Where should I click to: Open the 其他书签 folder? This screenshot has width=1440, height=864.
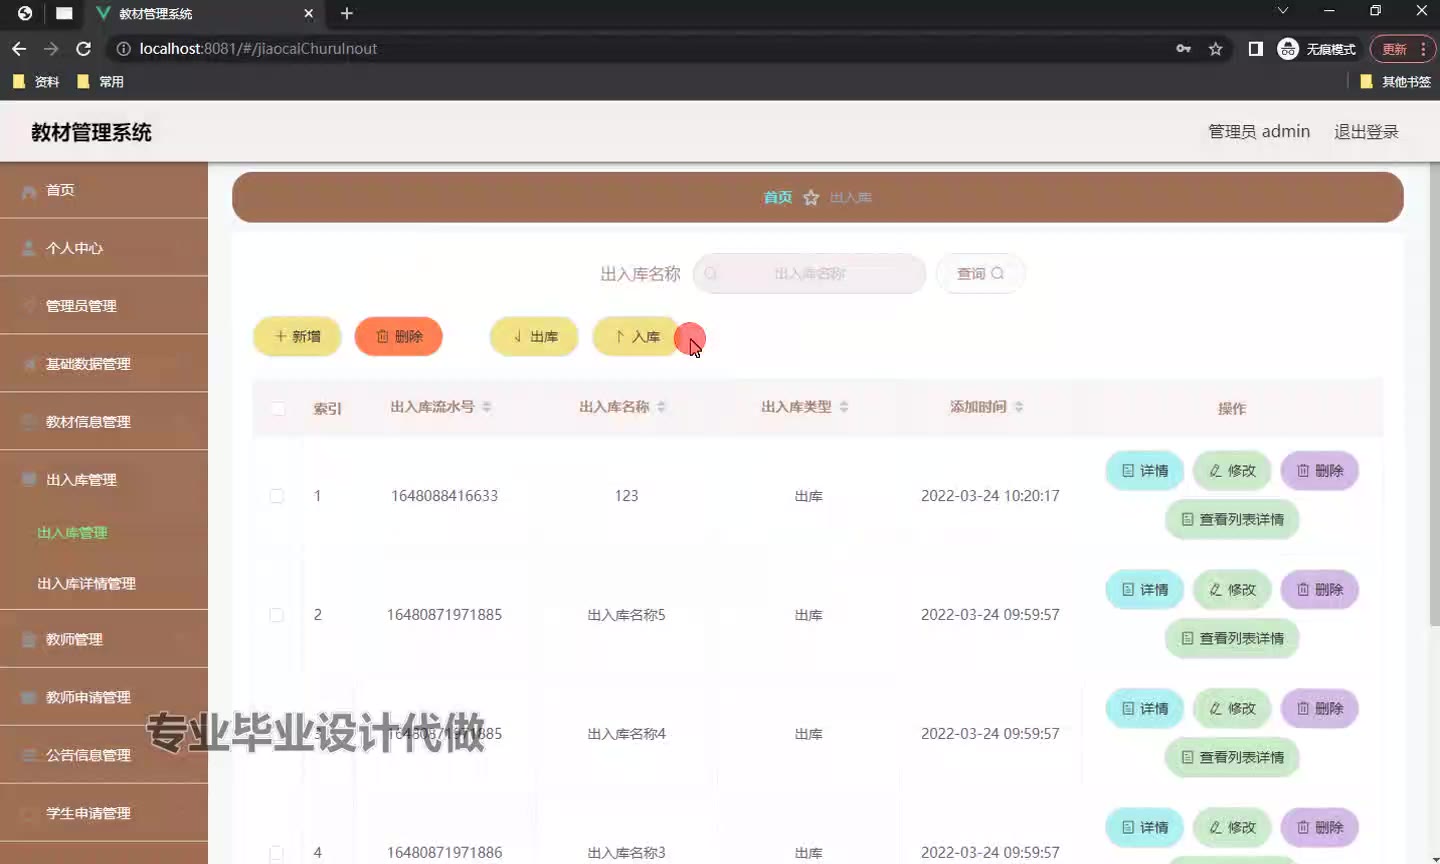tap(1396, 82)
